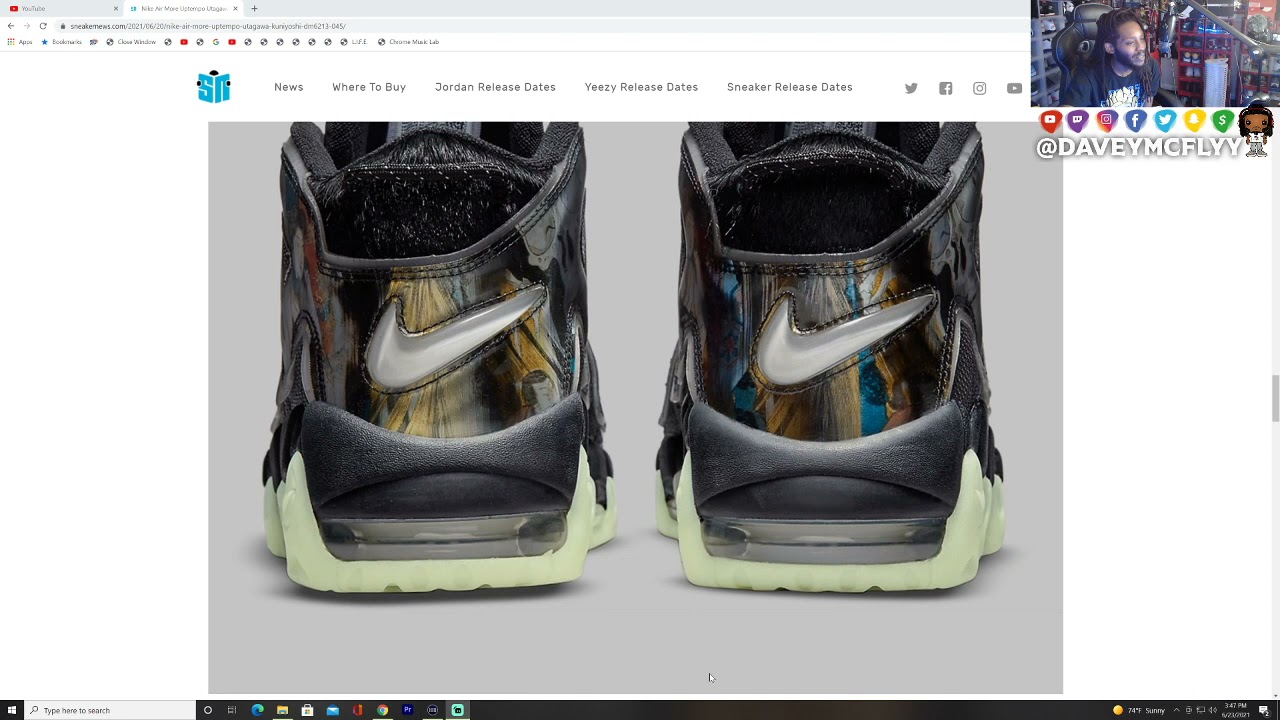Click the page vertical scrollbar thumb

click(x=1275, y=399)
